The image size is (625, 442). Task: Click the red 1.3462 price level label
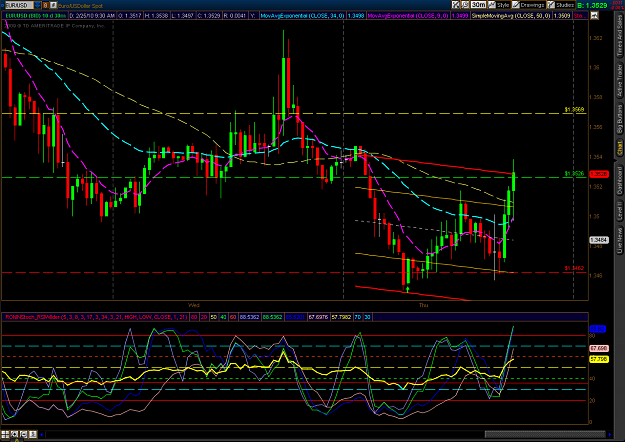[574, 268]
